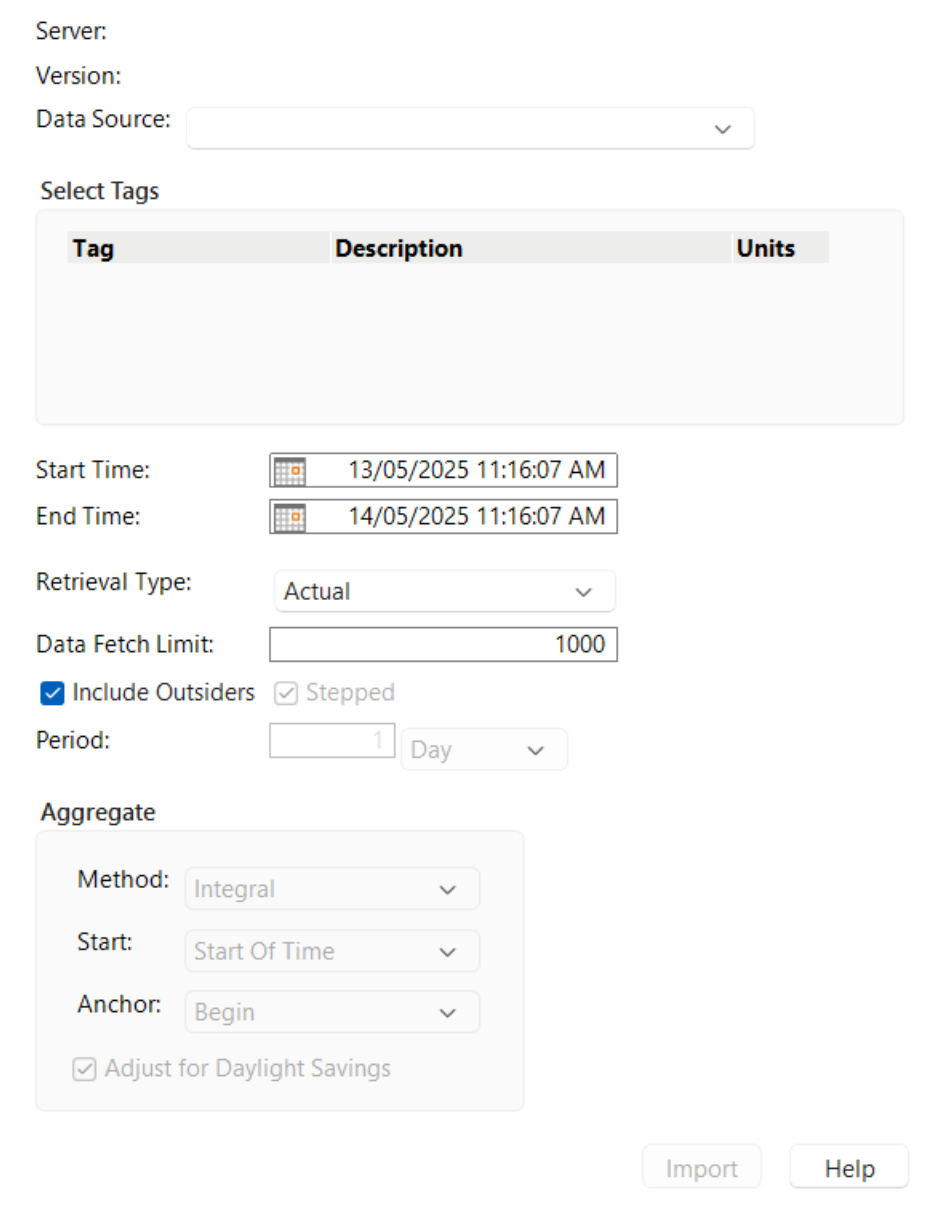Click the Import button
This screenshot has height=1226, width=940.
tap(701, 1167)
